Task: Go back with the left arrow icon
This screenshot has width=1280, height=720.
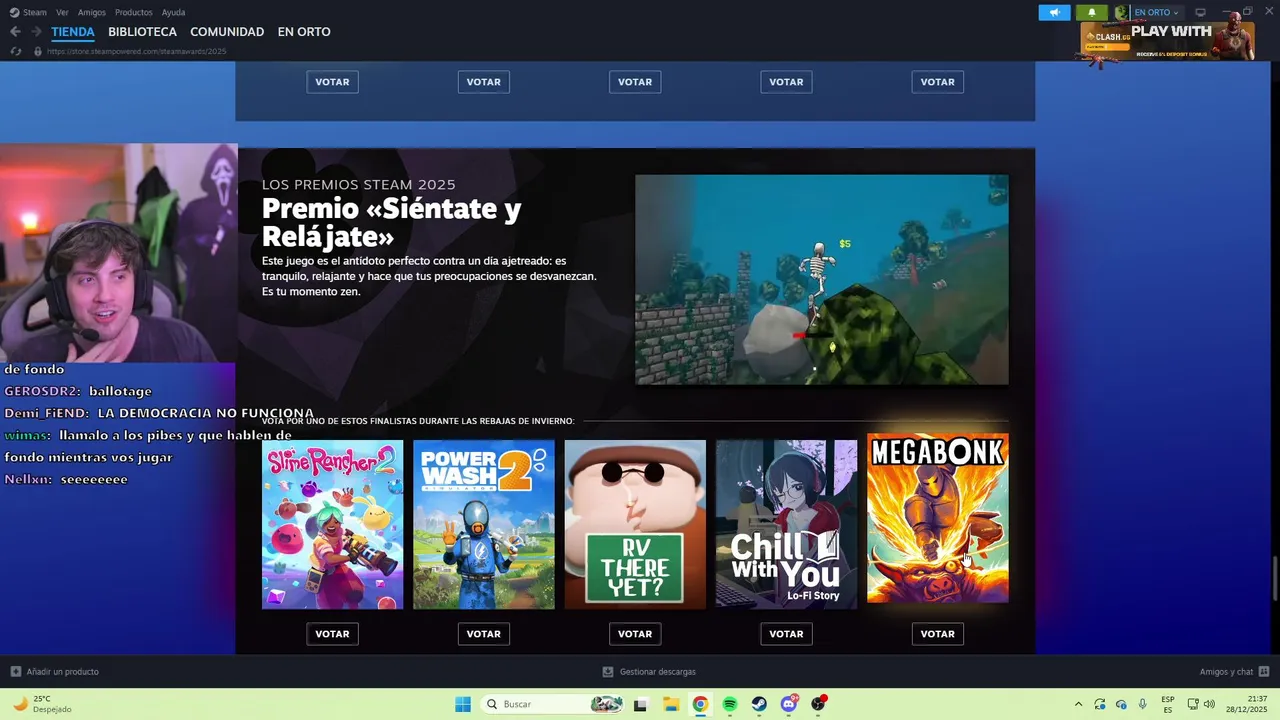Action: (x=15, y=32)
